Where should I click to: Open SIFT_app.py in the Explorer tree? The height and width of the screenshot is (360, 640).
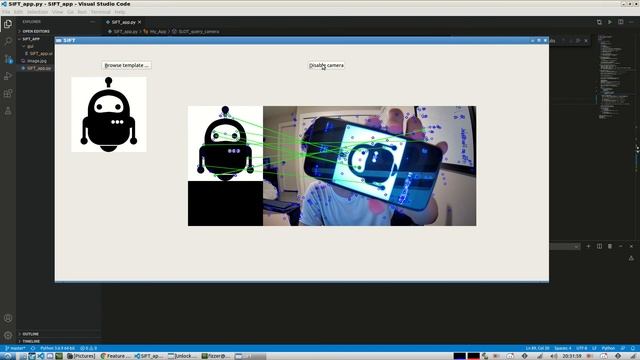pyautogui.click(x=39, y=68)
